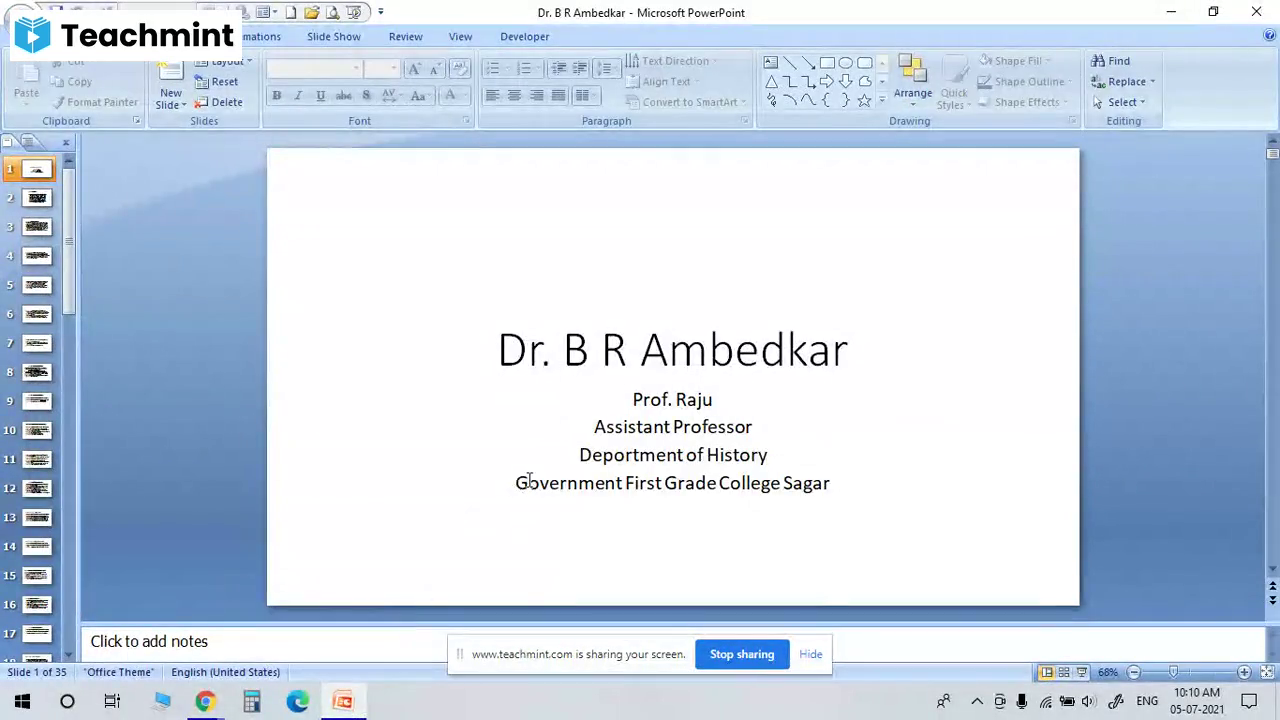Open Change Case dropdown
Screen dimensions: 1280x720
(x=420, y=96)
